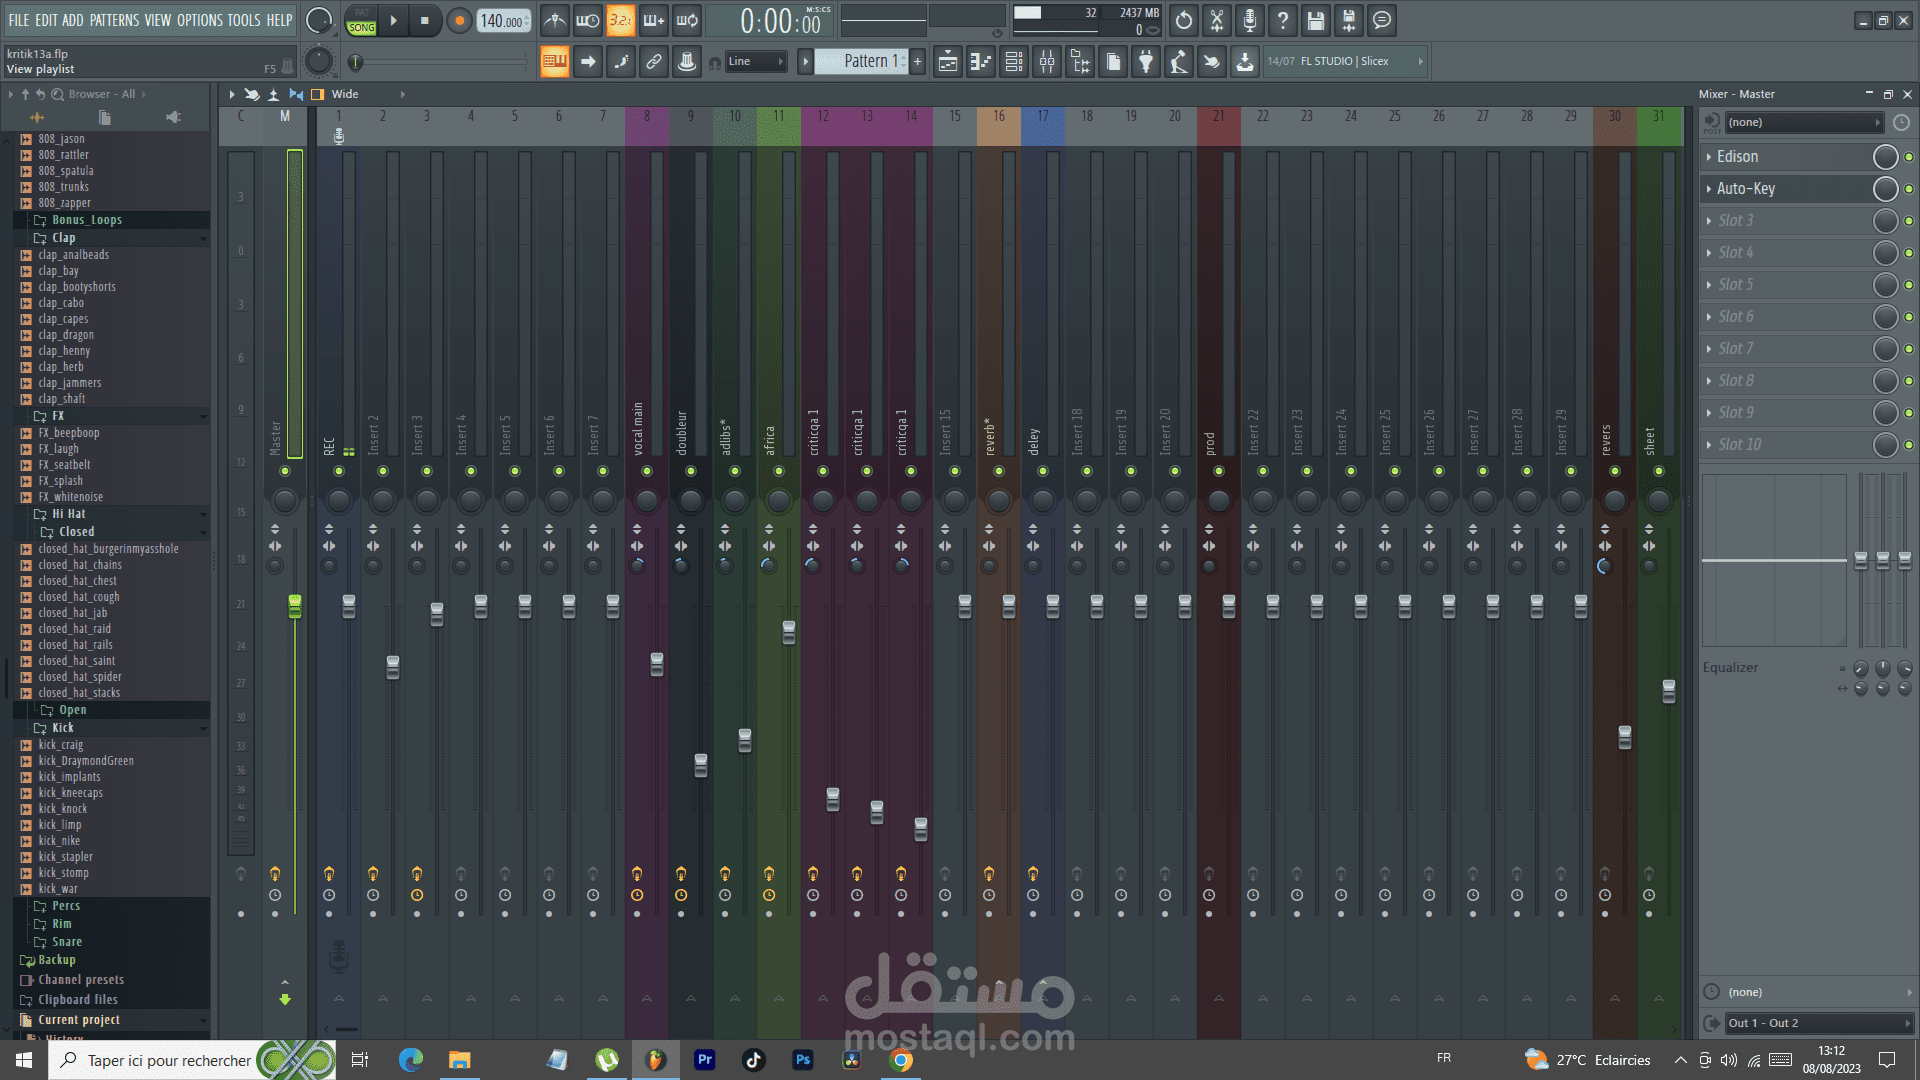
Task: Show the mixer window icon
Action: pyautogui.click(x=1047, y=62)
